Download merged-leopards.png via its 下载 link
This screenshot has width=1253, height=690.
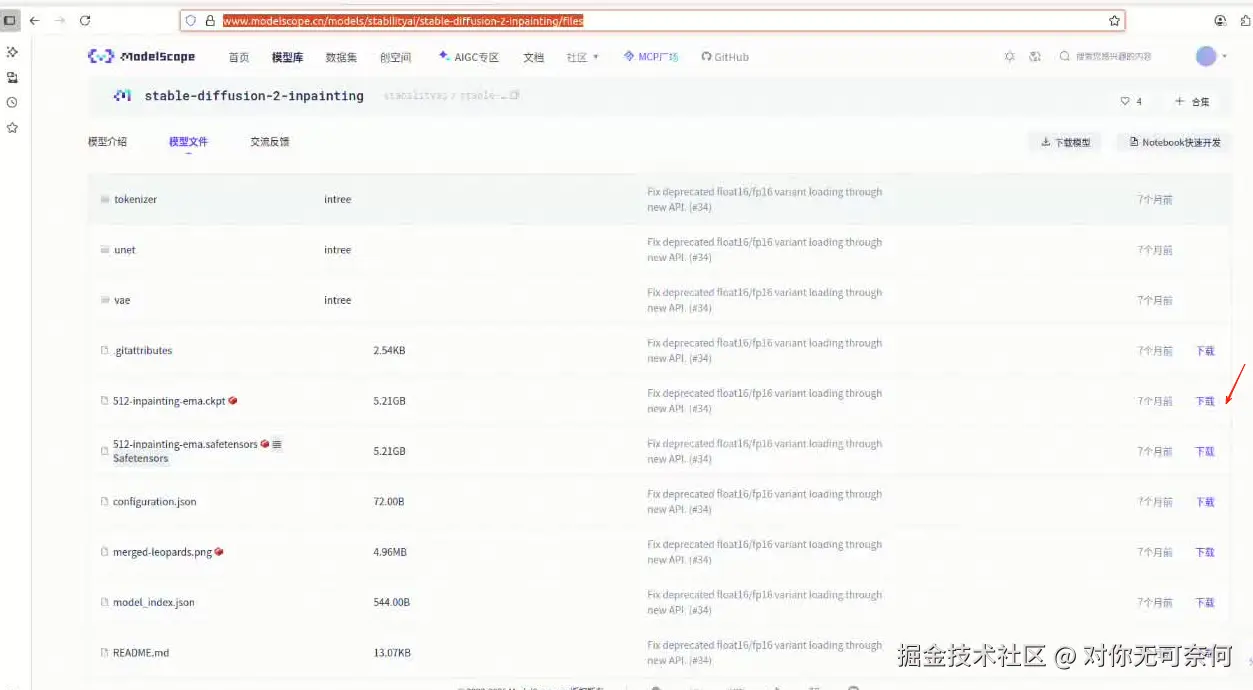1205,552
